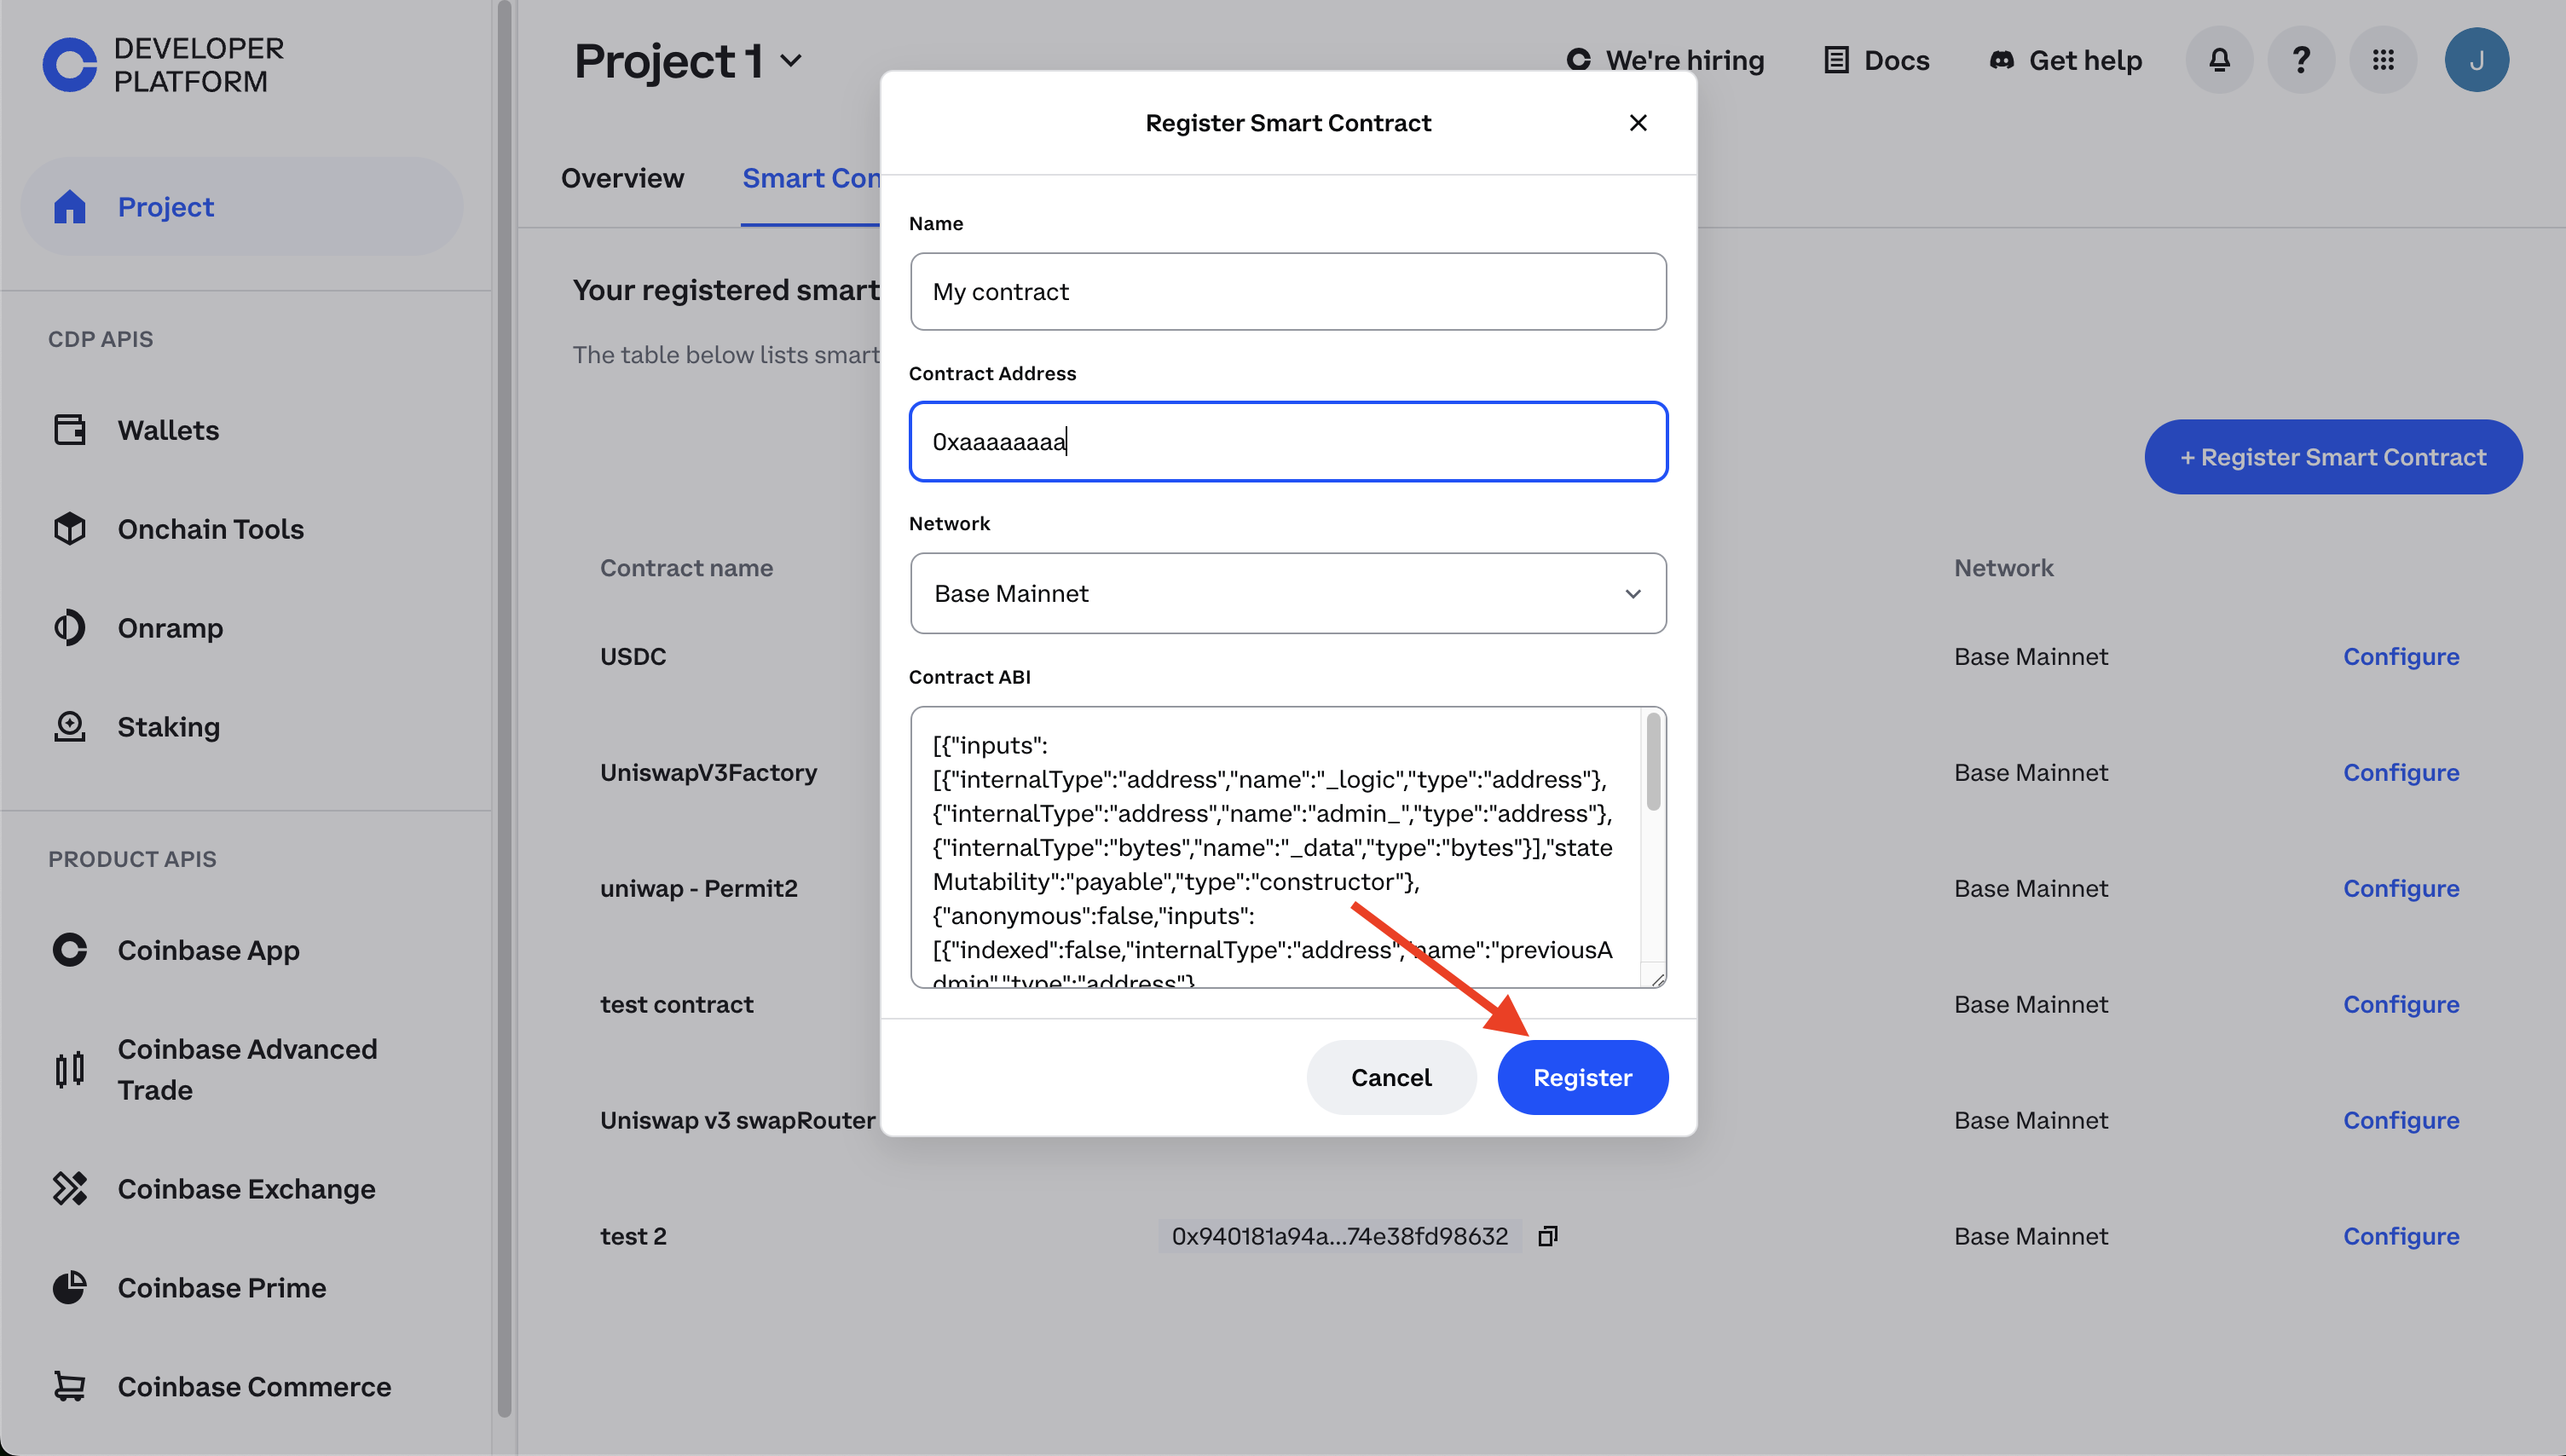Open Onramp in the sidebar

point(170,628)
